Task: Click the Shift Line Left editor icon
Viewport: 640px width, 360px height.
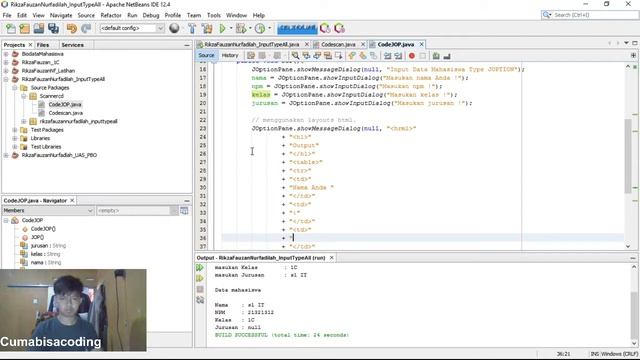Action: pos(387,56)
